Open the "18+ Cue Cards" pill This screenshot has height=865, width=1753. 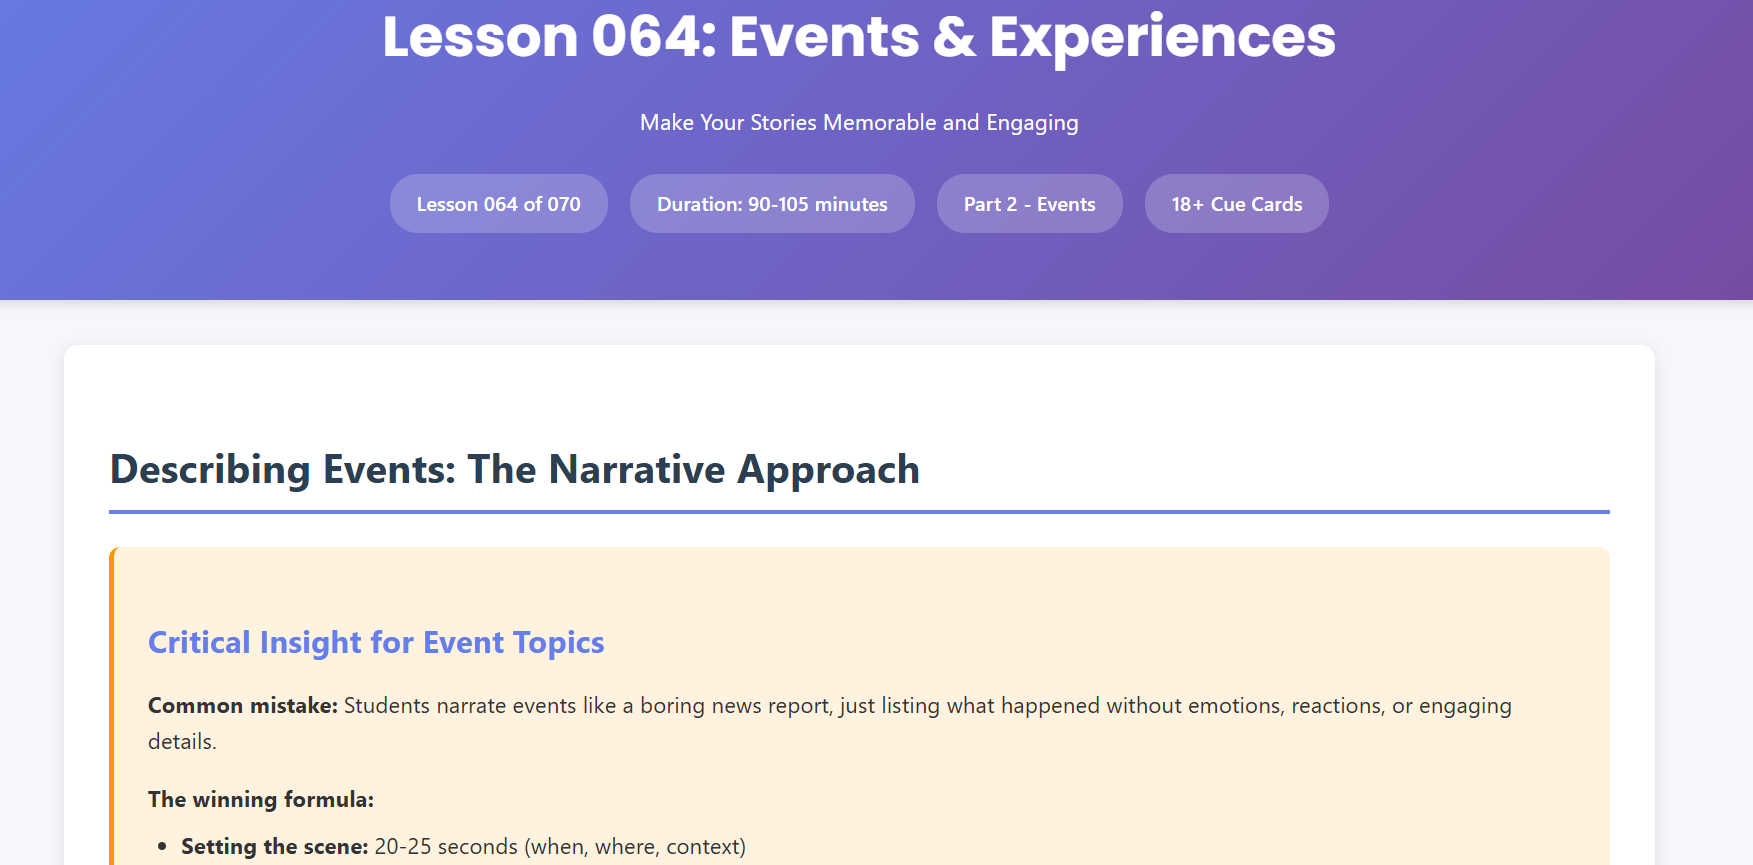pos(1236,204)
